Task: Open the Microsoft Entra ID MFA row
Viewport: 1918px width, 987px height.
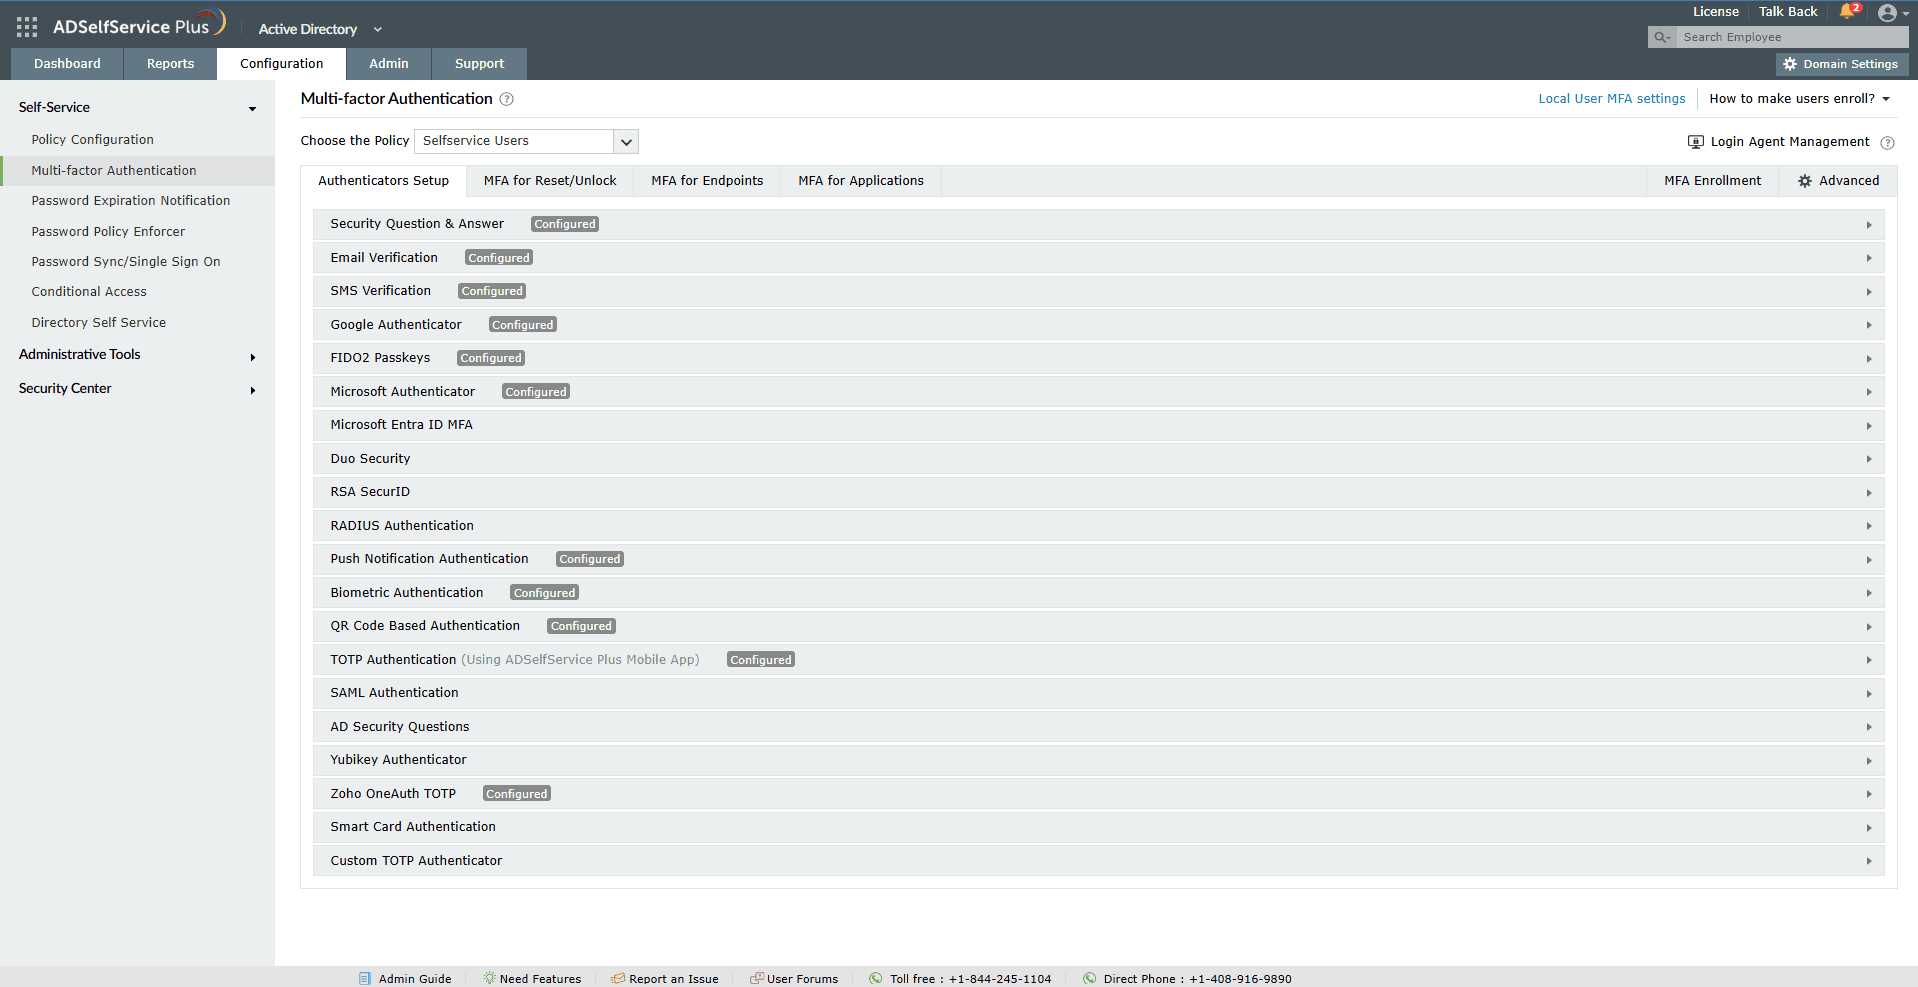Action: [x=1098, y=425]
